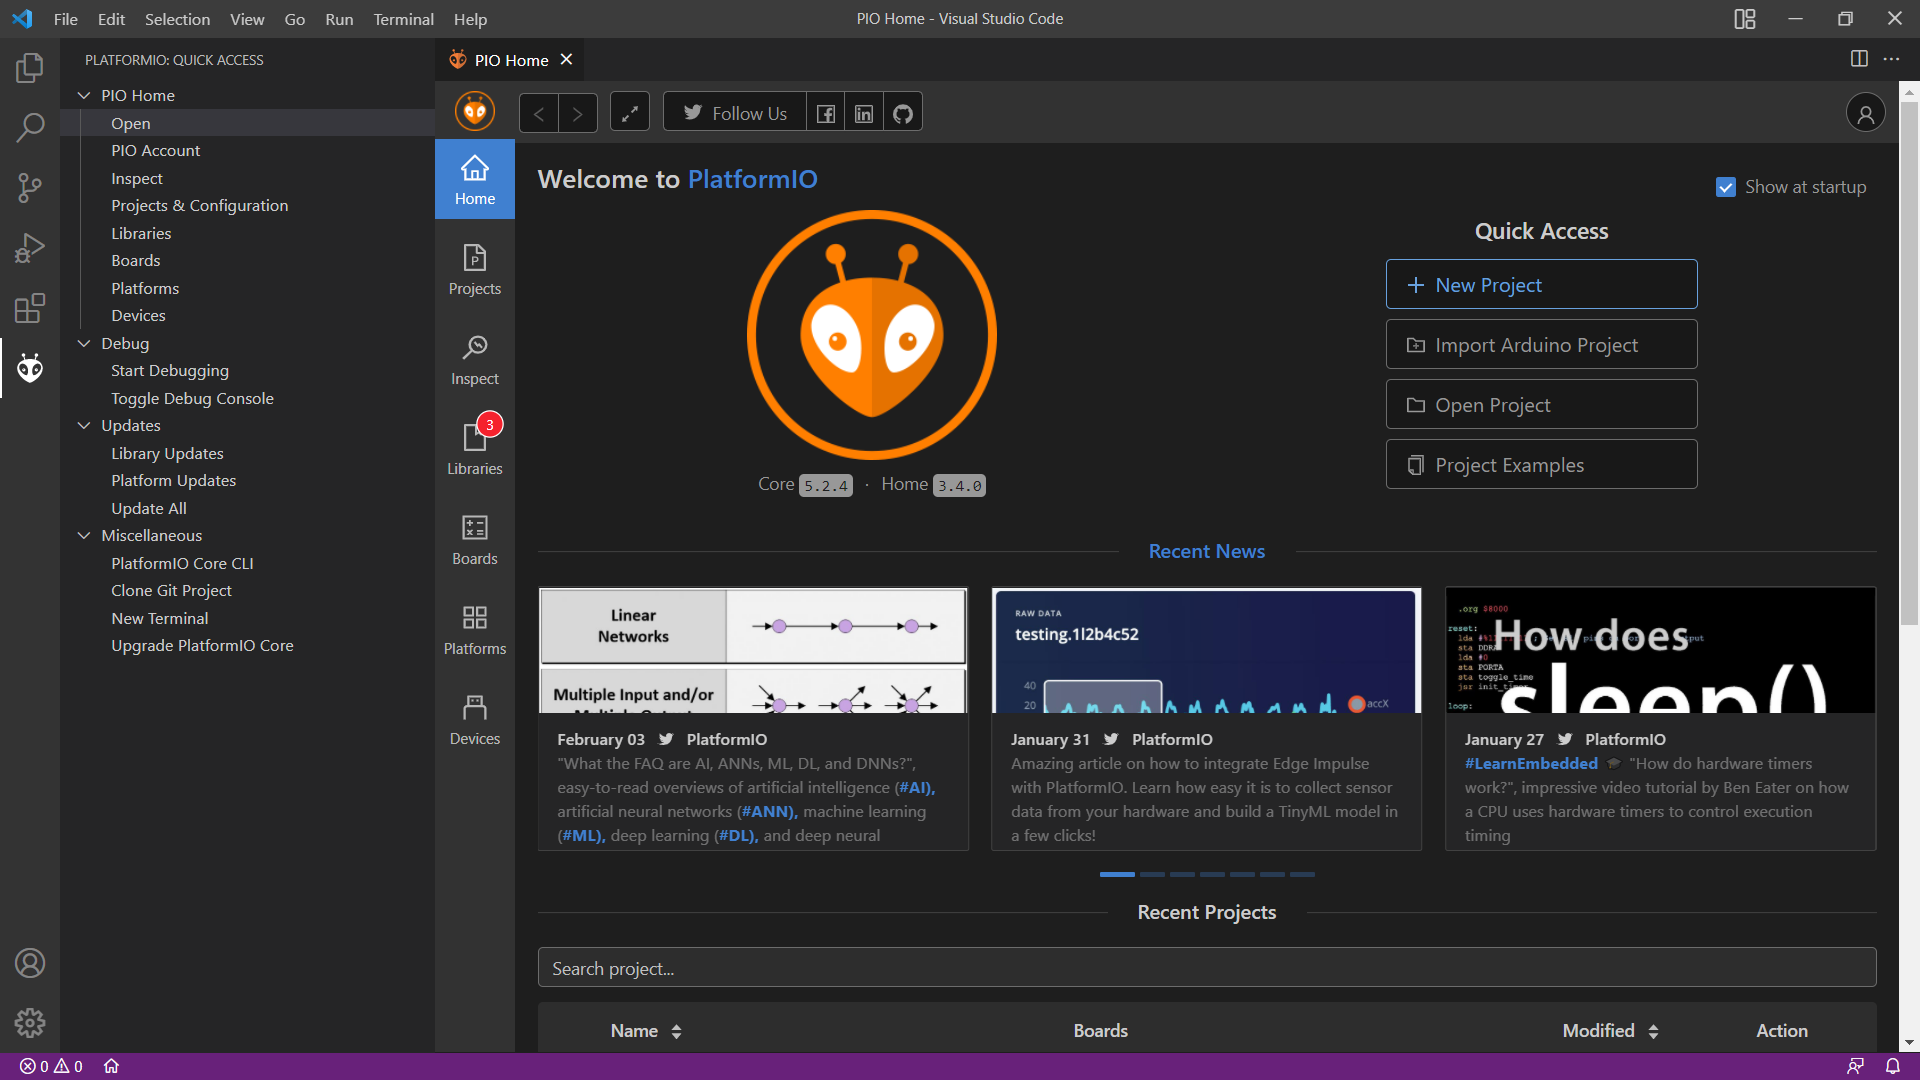Open the PIO account profile icon
Image resolution: width=1920 pixels, height=1080 pixels.
tap(1865, 113)
